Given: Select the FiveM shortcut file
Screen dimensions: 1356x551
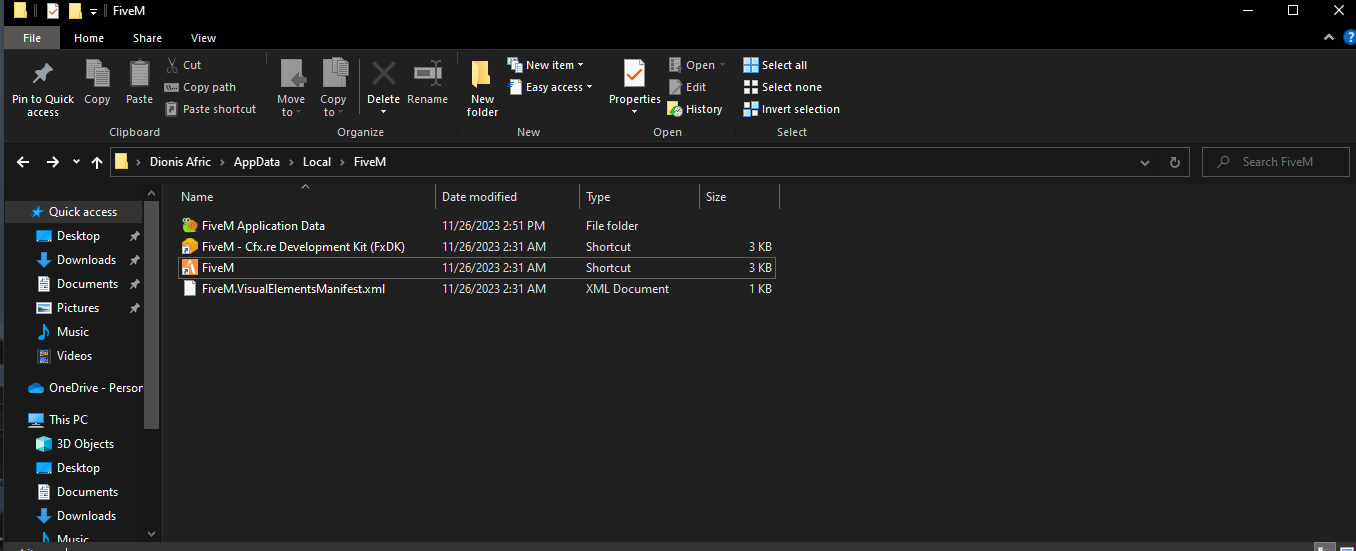Looking at the screenshot, I should click(x=476, y=268).
